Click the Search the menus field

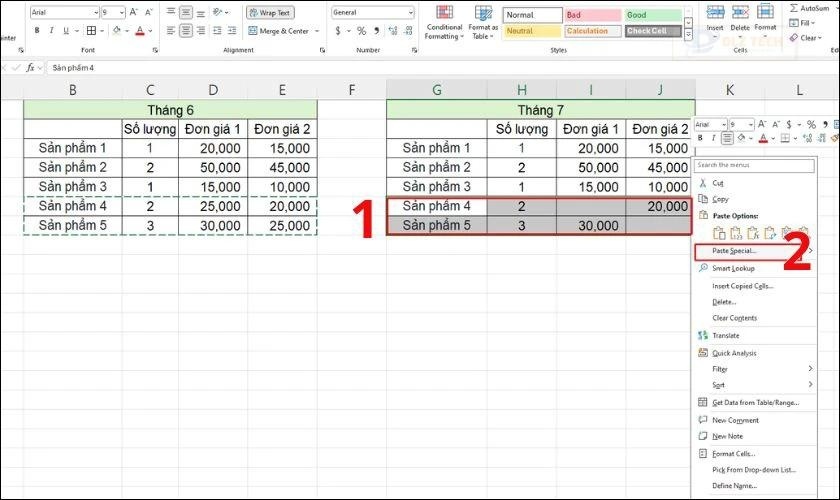click(754, 165)
